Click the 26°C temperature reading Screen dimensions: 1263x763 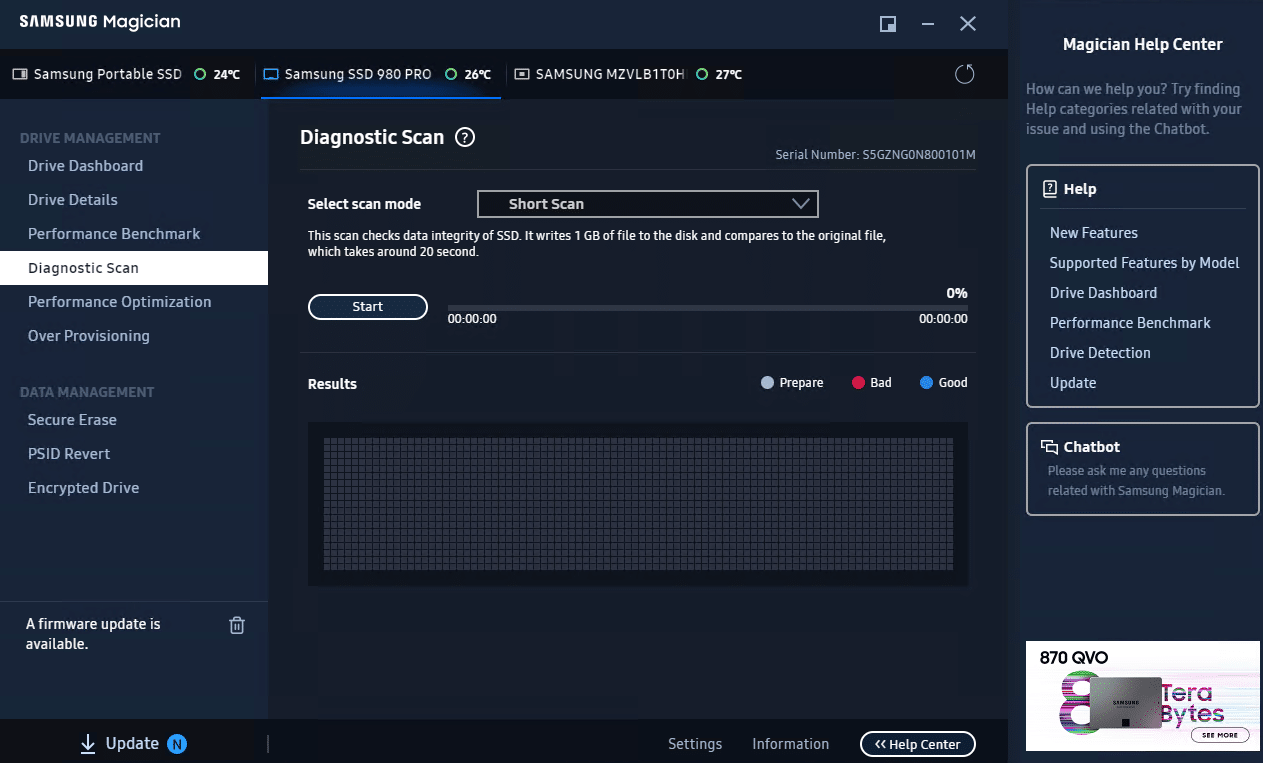point(478,74)
